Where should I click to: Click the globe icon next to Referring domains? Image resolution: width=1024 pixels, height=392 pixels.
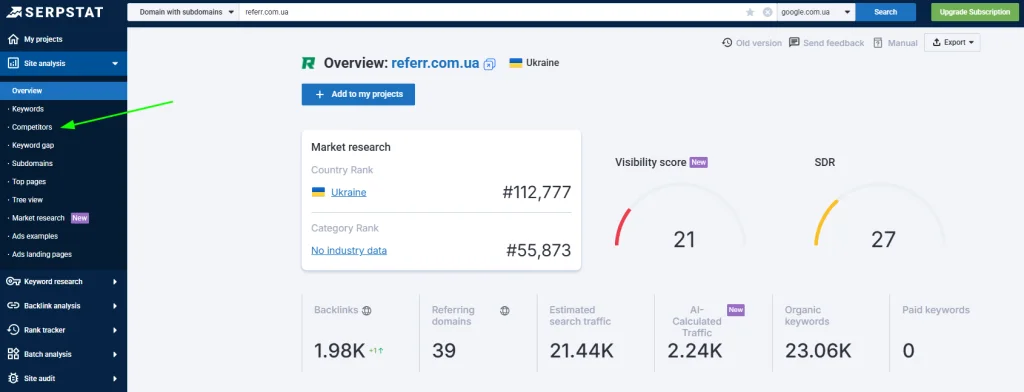505,310
